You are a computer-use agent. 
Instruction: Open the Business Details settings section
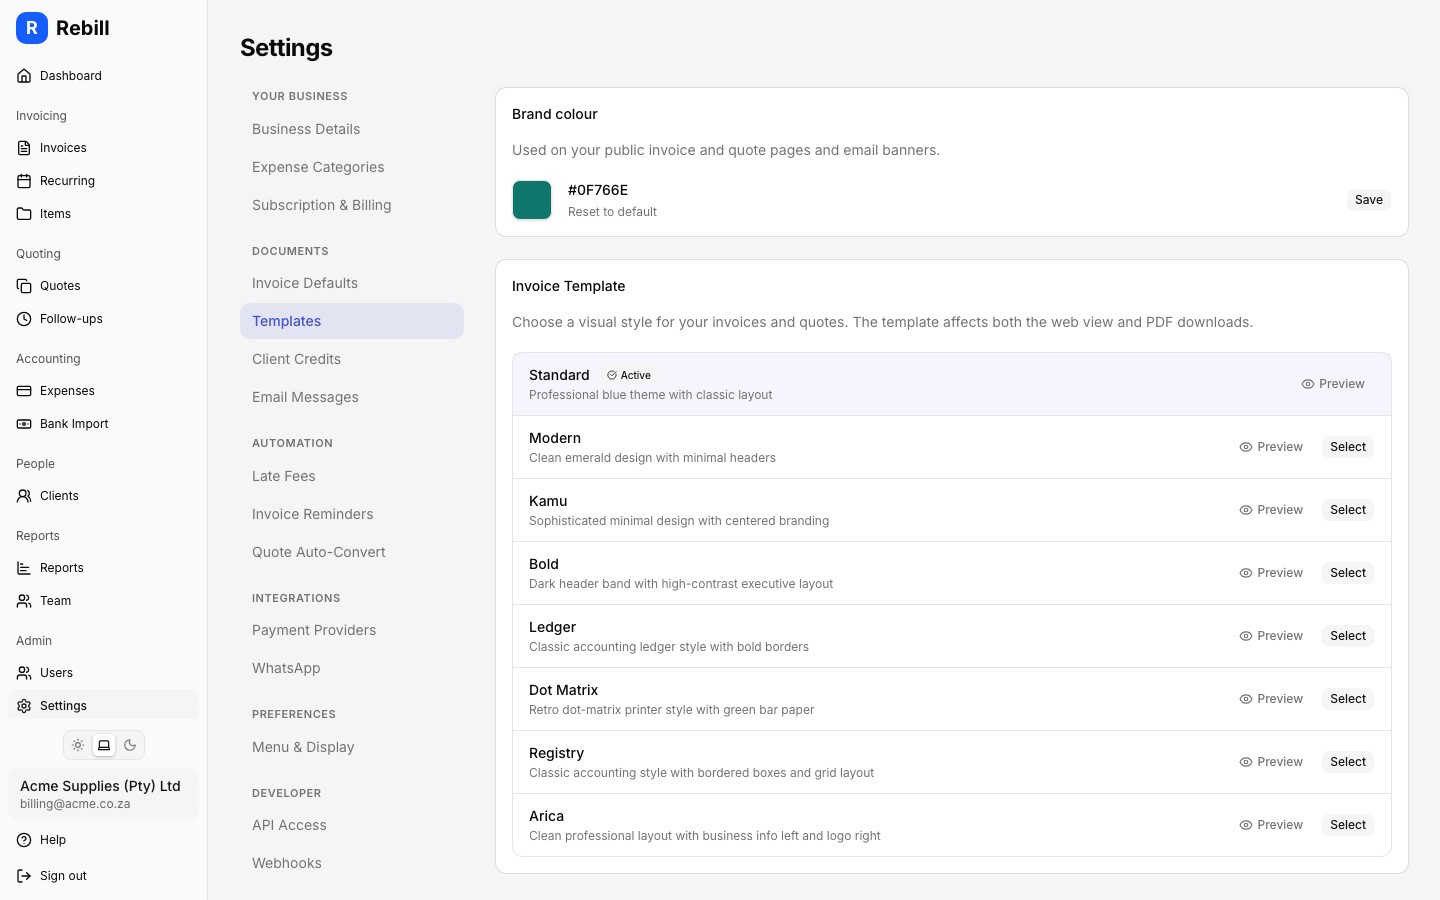(352, 129)
